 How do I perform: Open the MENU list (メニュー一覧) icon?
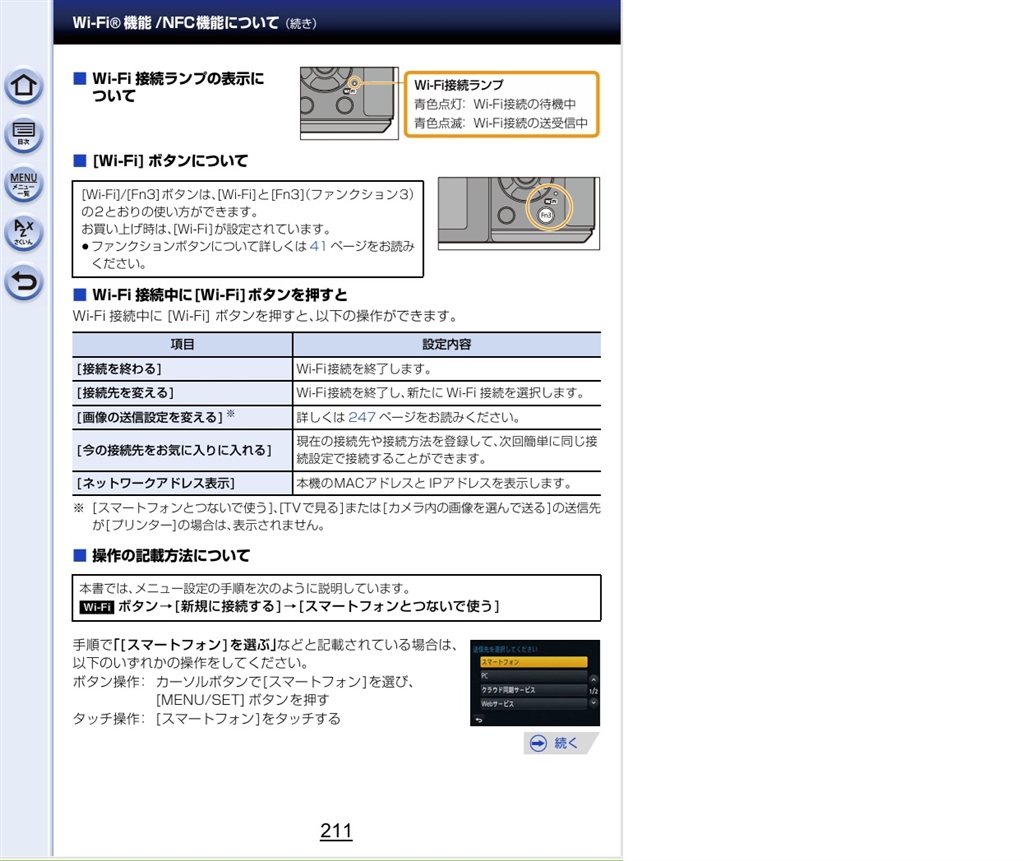[24, 184]
